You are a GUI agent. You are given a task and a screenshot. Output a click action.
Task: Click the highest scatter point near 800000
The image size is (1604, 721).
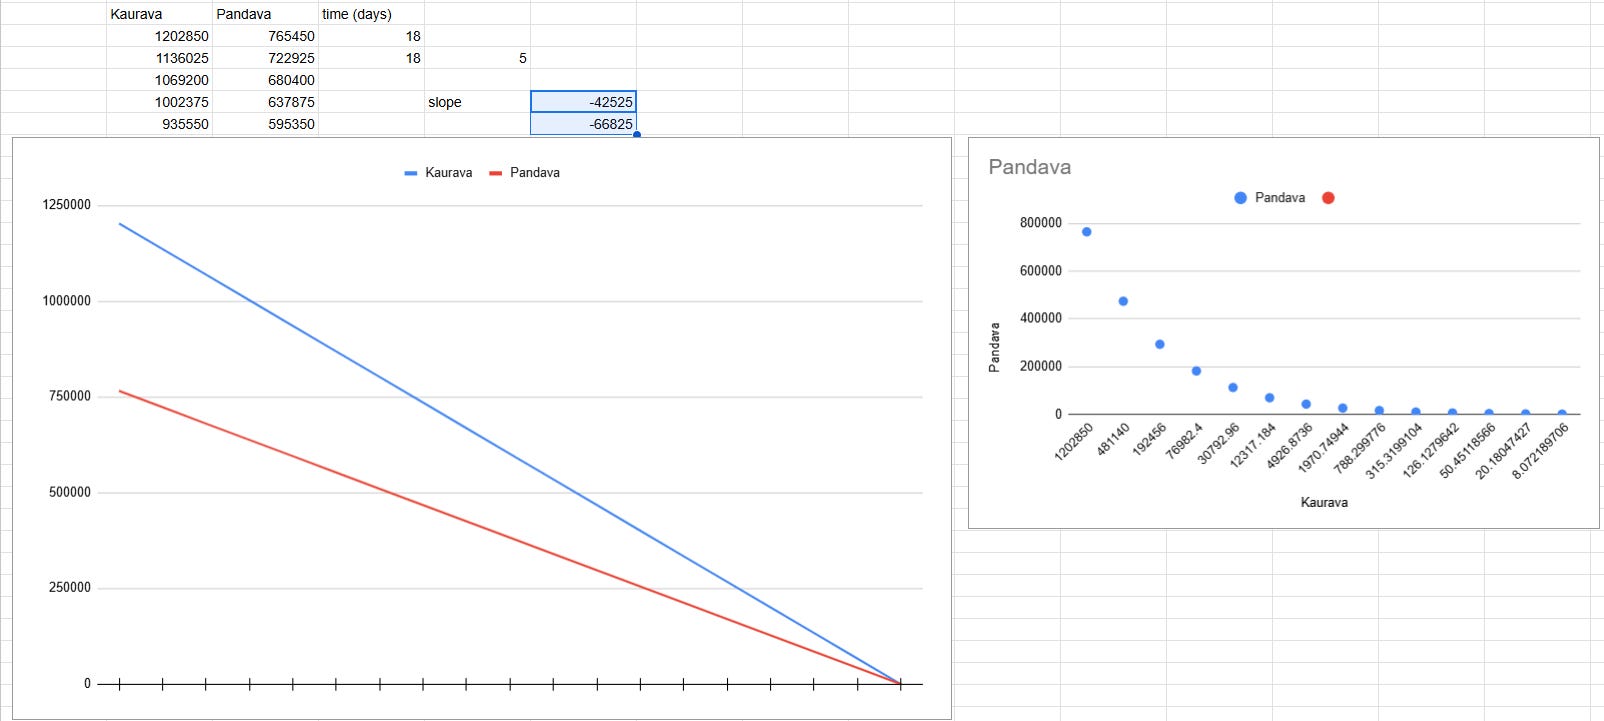point(1087,232)
